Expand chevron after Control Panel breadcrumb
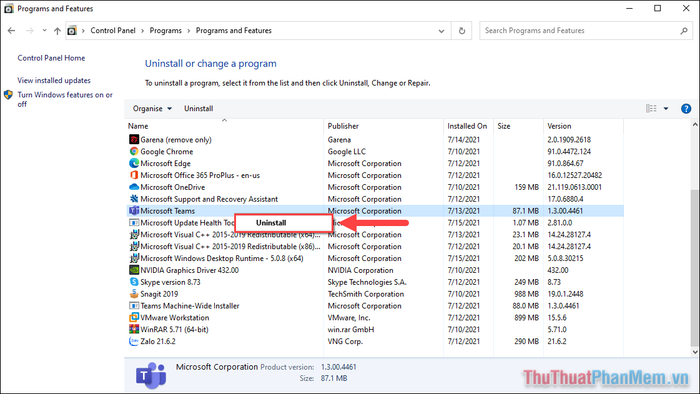Viewport: 700px width, 394px height. pos(142,31)
